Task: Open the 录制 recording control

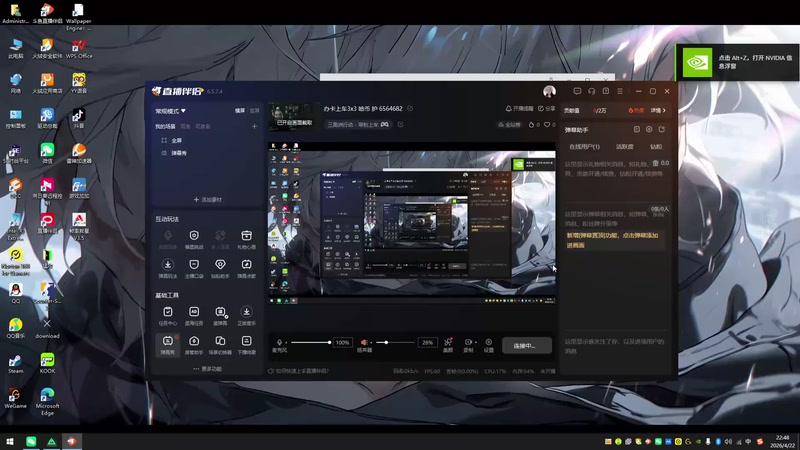Action: (468, 345)
